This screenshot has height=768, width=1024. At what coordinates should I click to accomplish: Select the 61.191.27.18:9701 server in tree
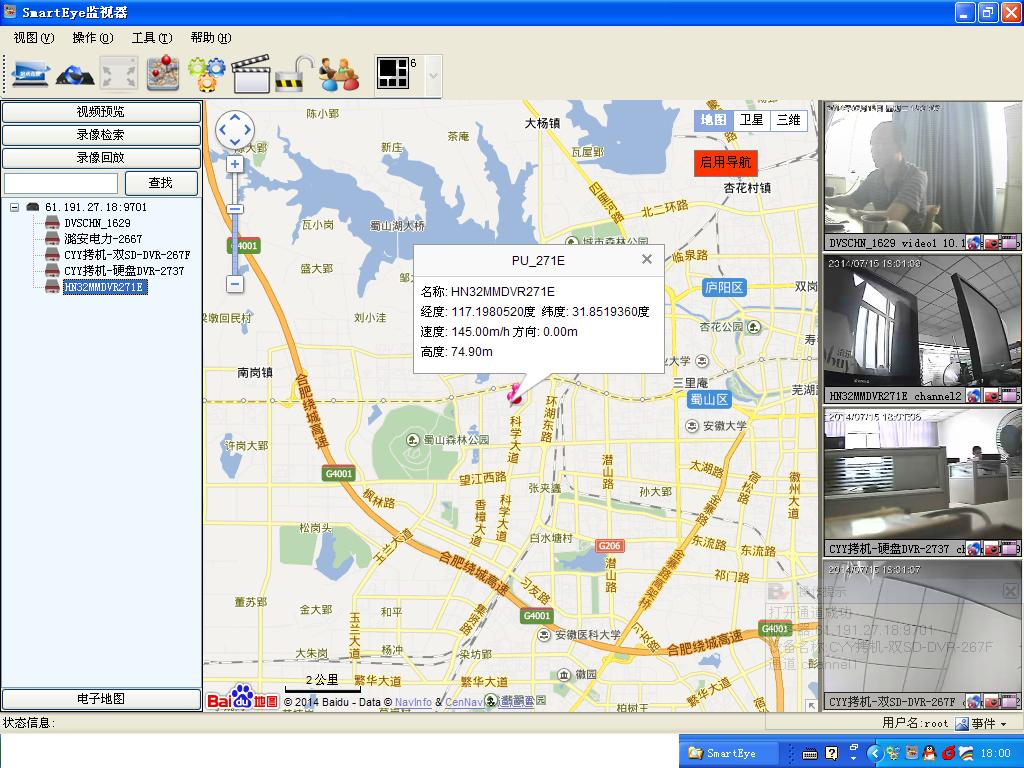click(96, 207)
